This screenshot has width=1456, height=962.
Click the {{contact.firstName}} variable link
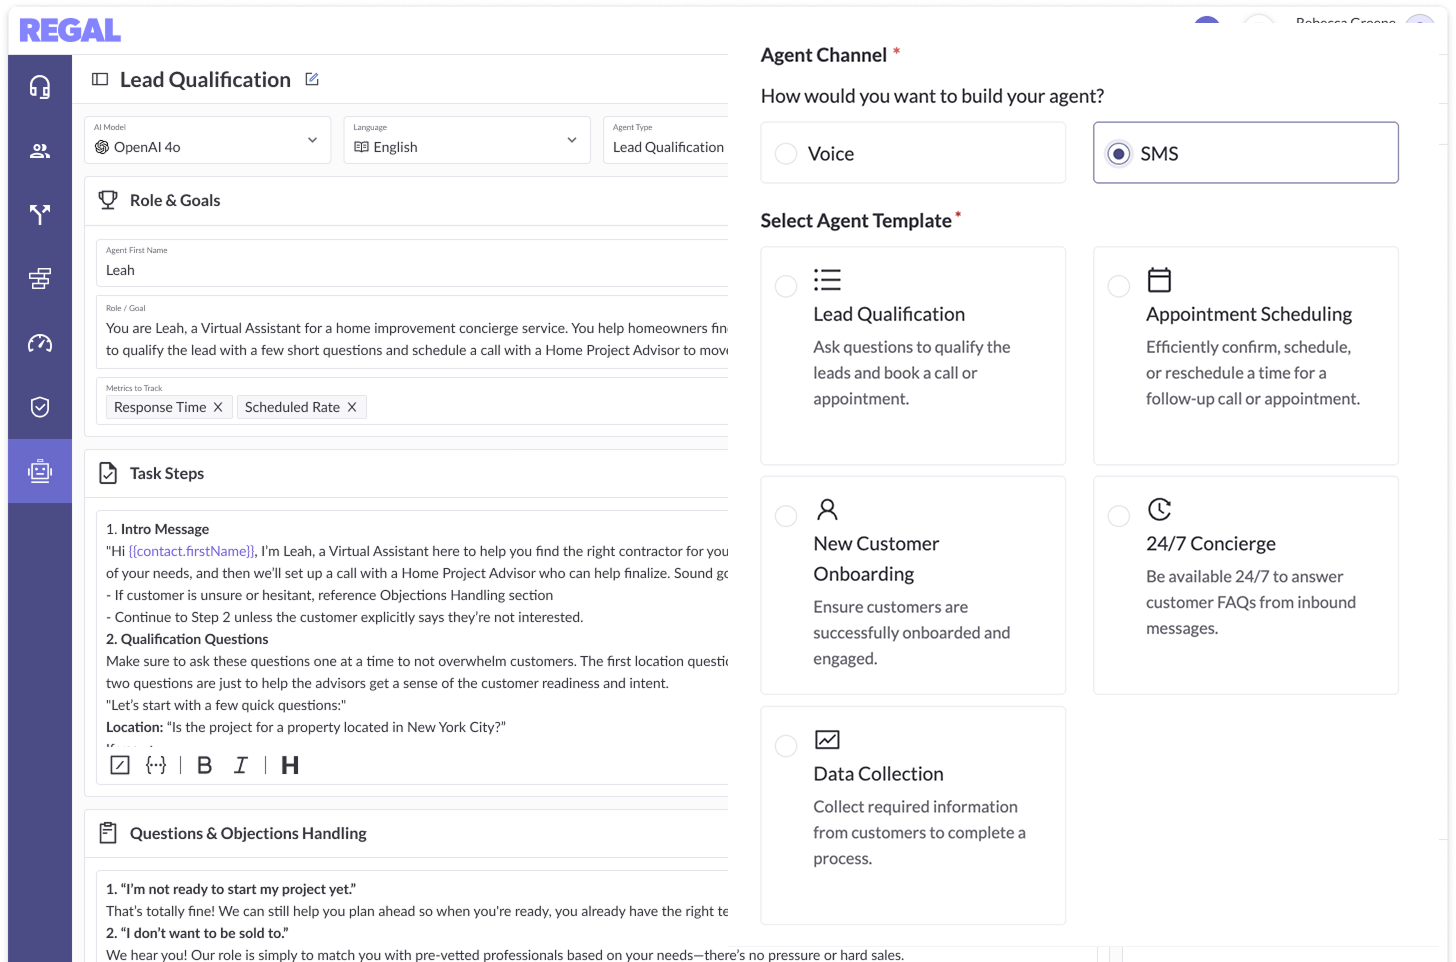[191, 551]
